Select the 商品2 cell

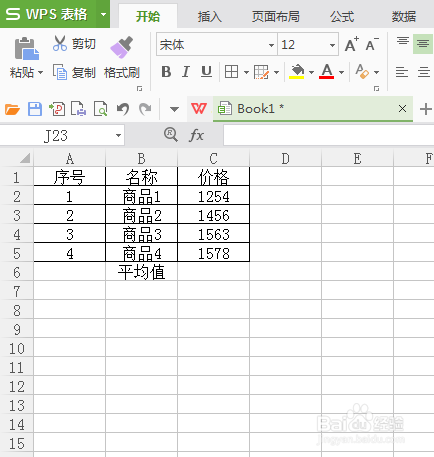pyautogui.click(x=141, y=215)
